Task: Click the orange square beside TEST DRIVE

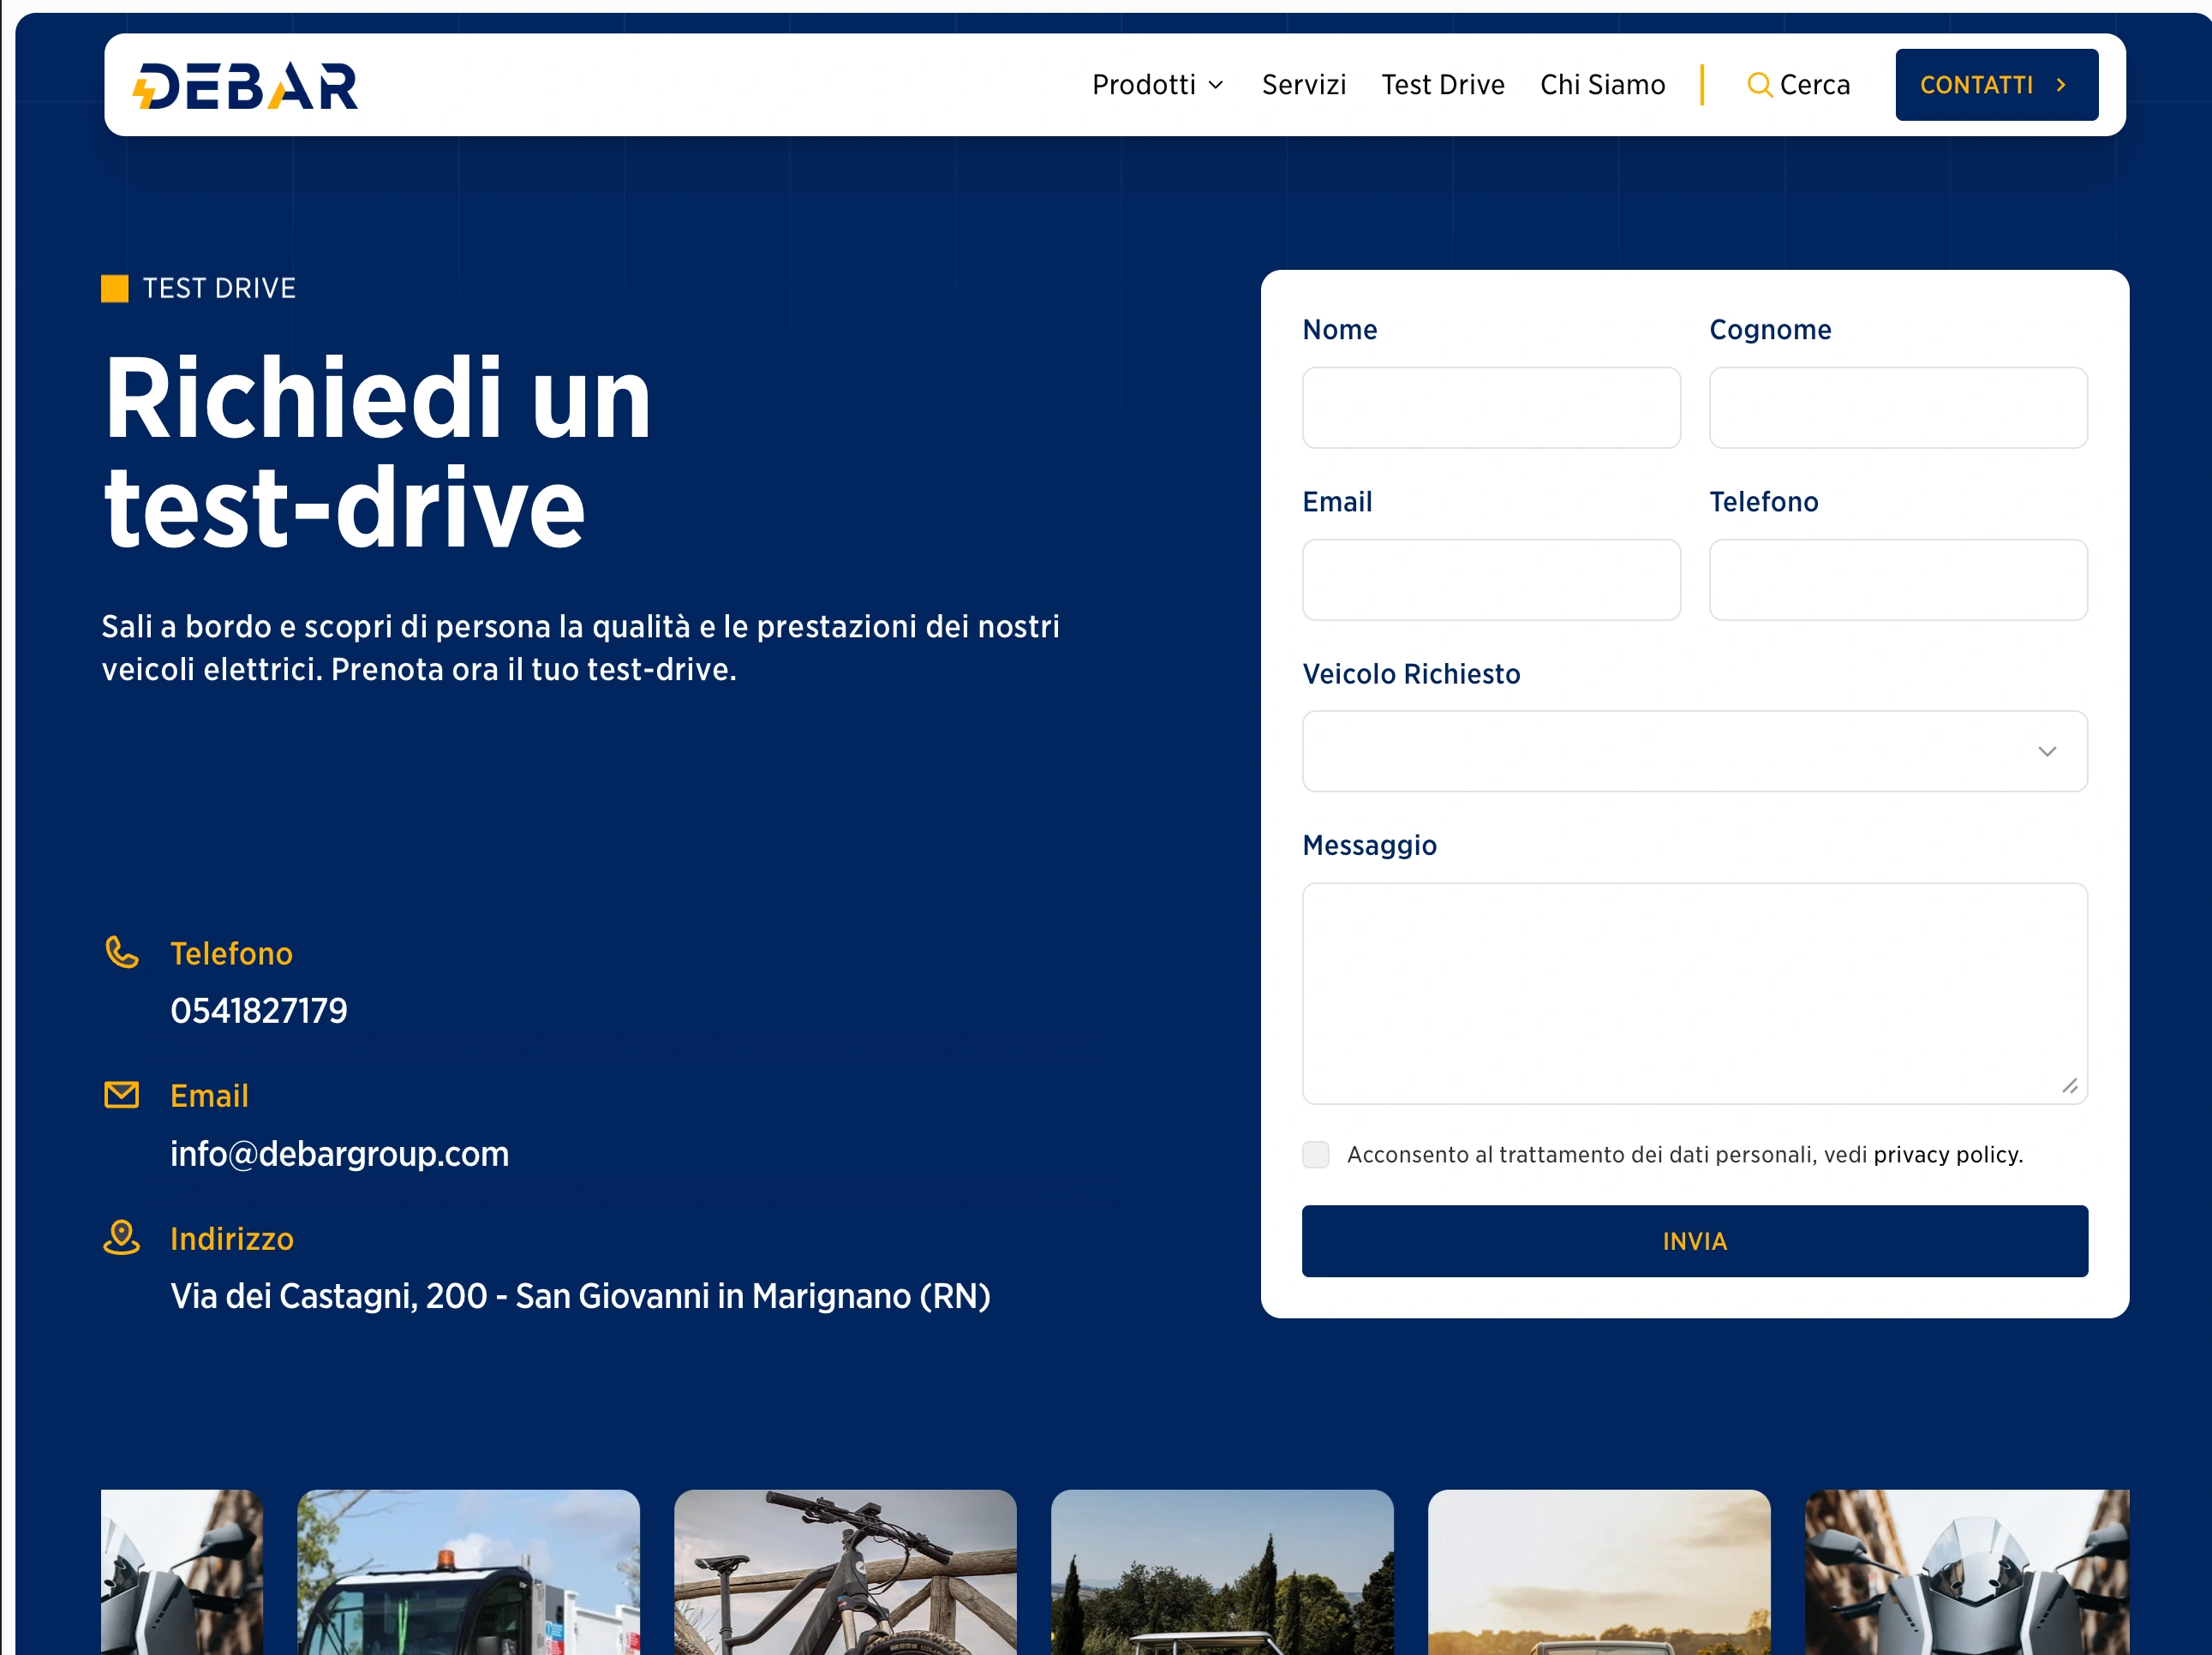Action: pos(115,289)
